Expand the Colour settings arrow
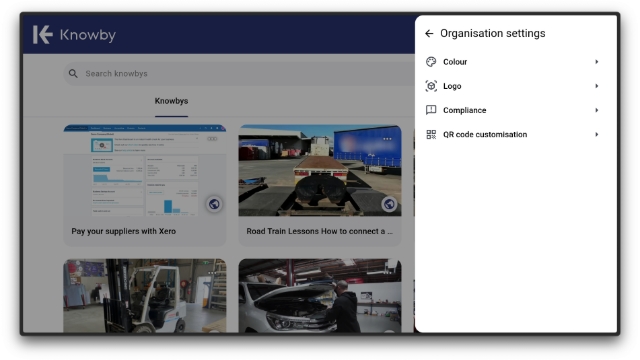 coord(597,62)
